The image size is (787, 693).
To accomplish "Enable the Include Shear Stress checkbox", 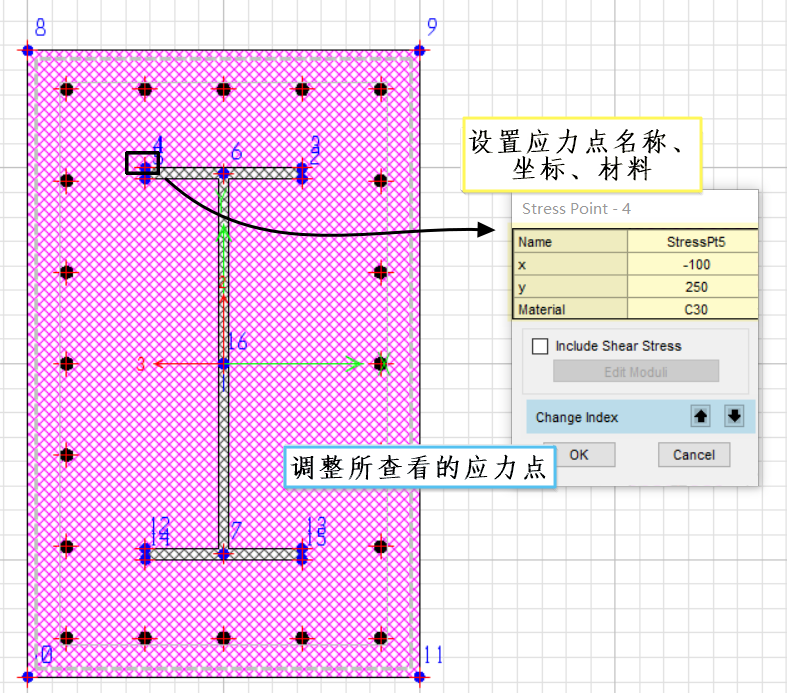I will tap(541, 346).
